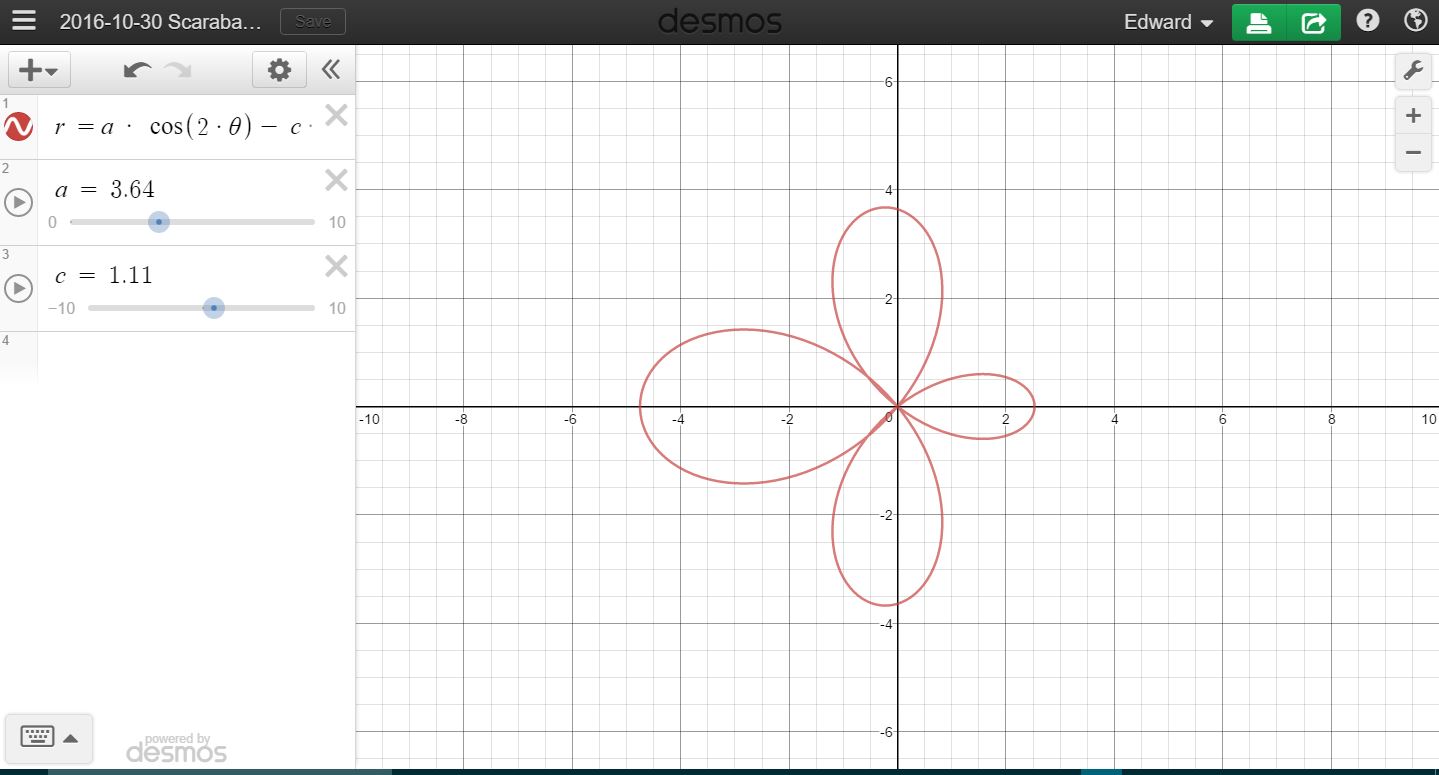Open the help menu
Image resolution: width=1439 pixels, height=775 pixels.
1367,20
